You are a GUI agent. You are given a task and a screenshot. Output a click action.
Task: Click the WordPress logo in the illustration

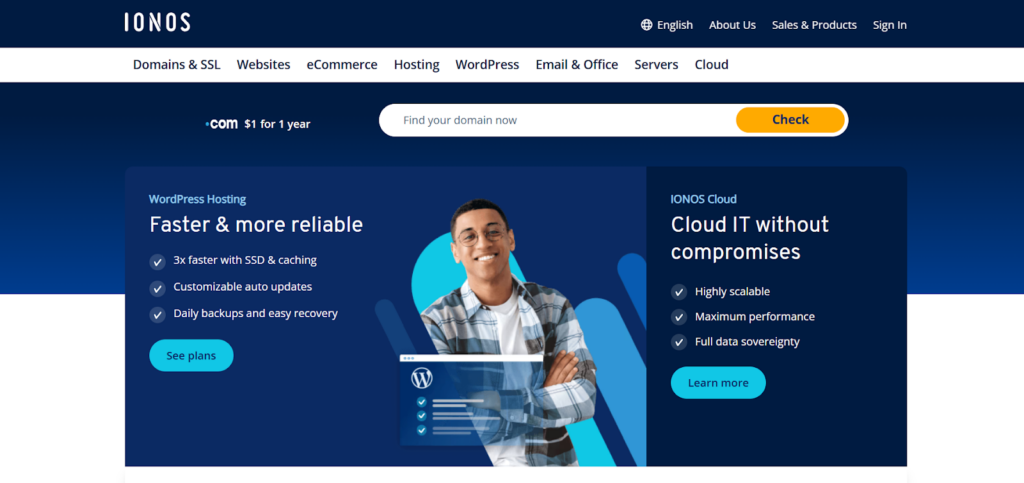pyautogui.click(x=422, y=378)
